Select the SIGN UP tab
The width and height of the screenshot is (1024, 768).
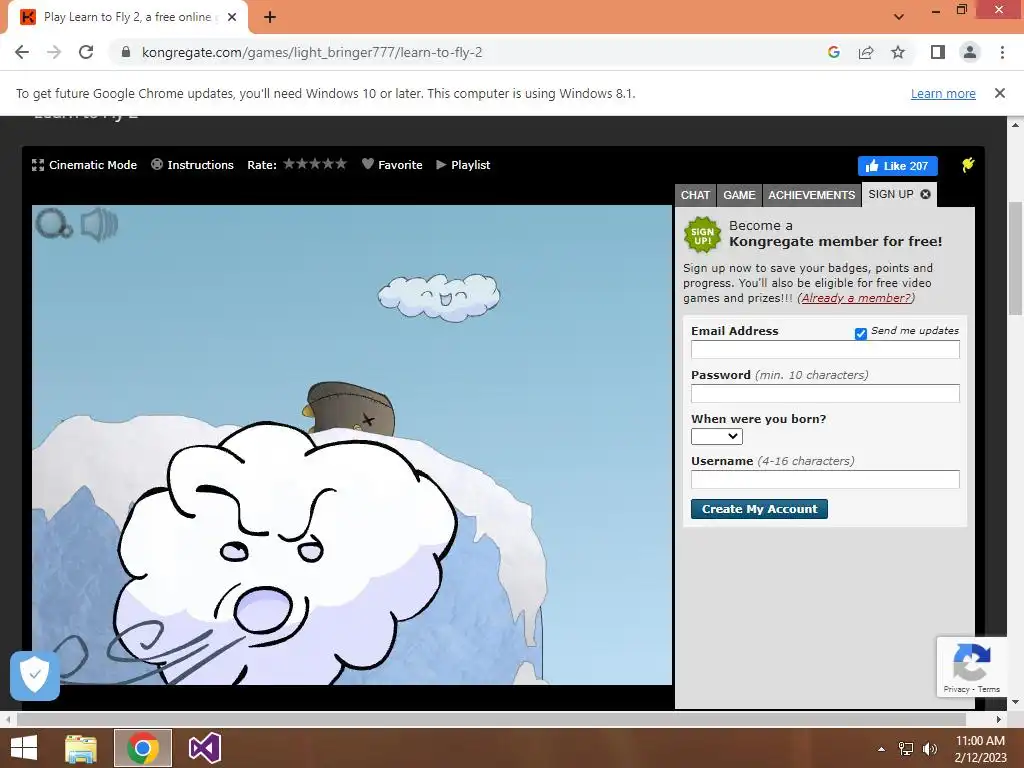(x=891, y=195)
